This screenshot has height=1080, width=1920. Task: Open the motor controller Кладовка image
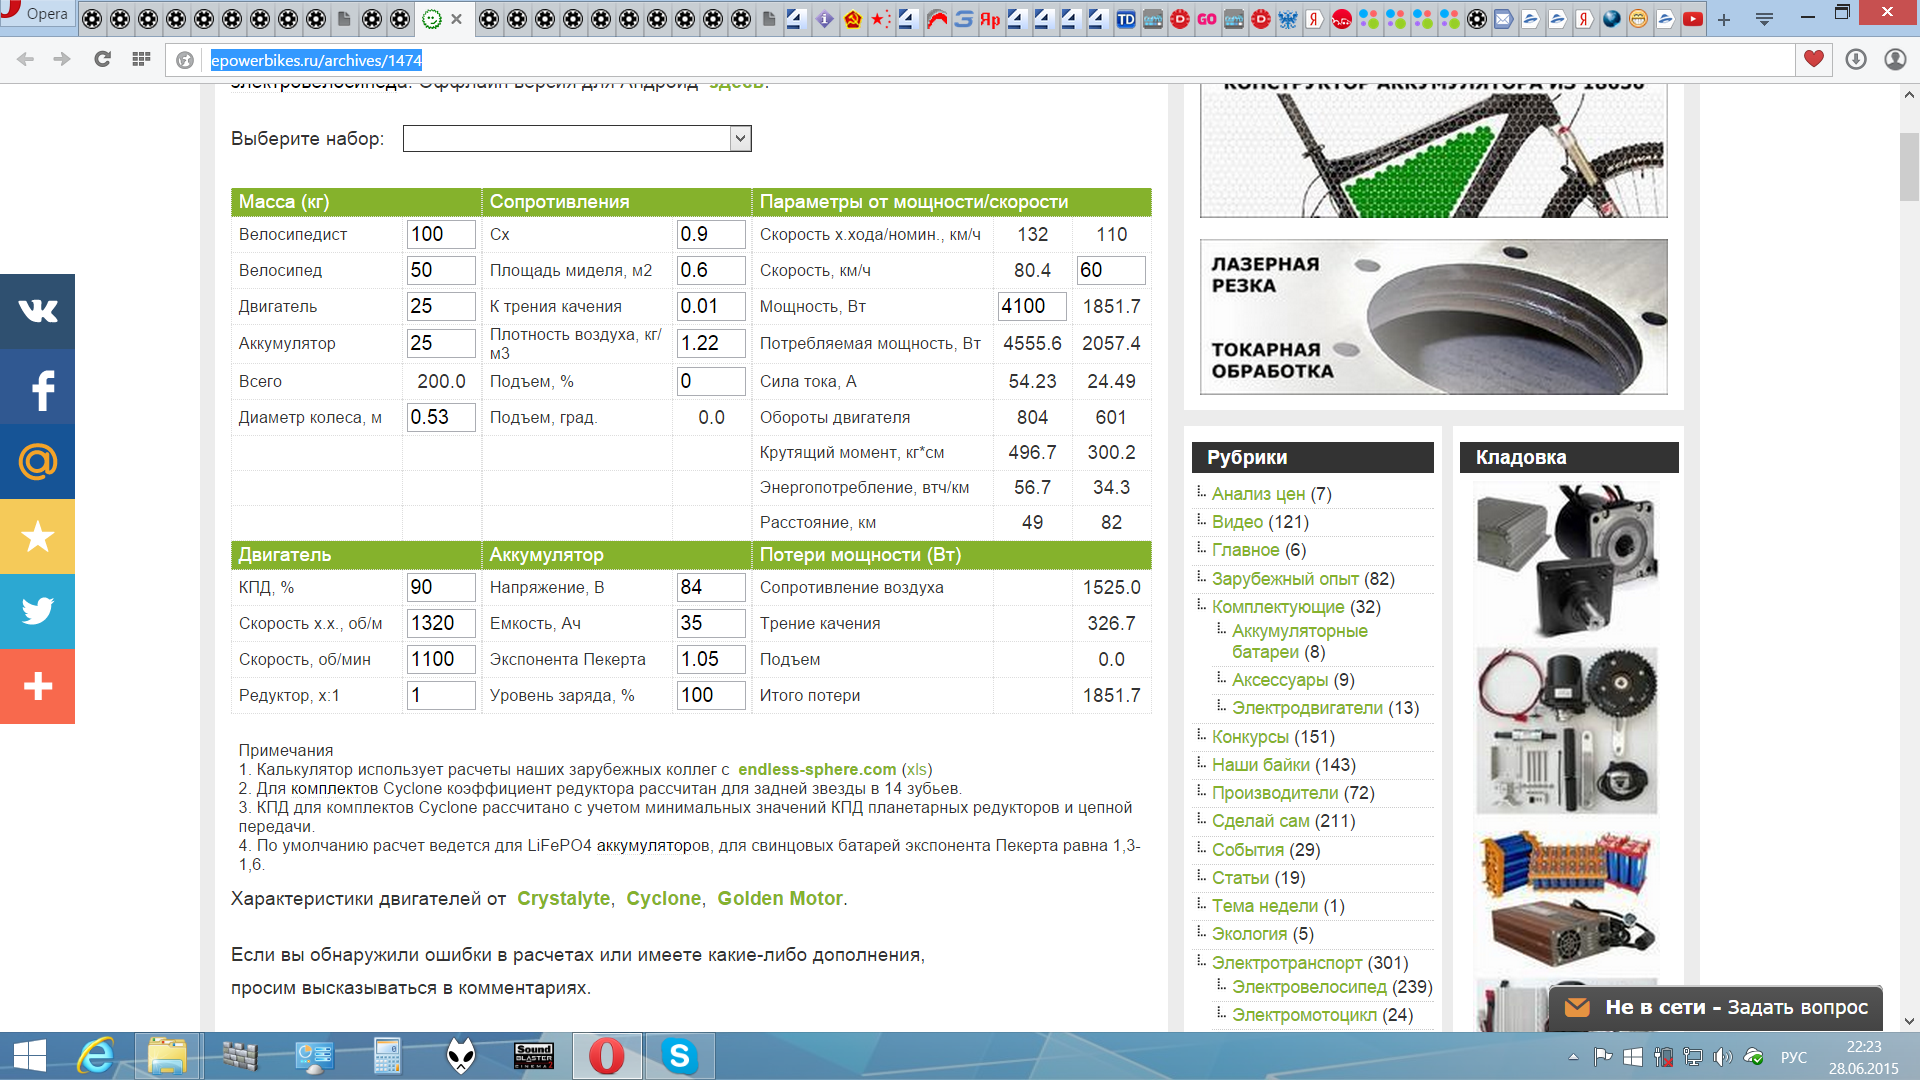point(1567,560)
